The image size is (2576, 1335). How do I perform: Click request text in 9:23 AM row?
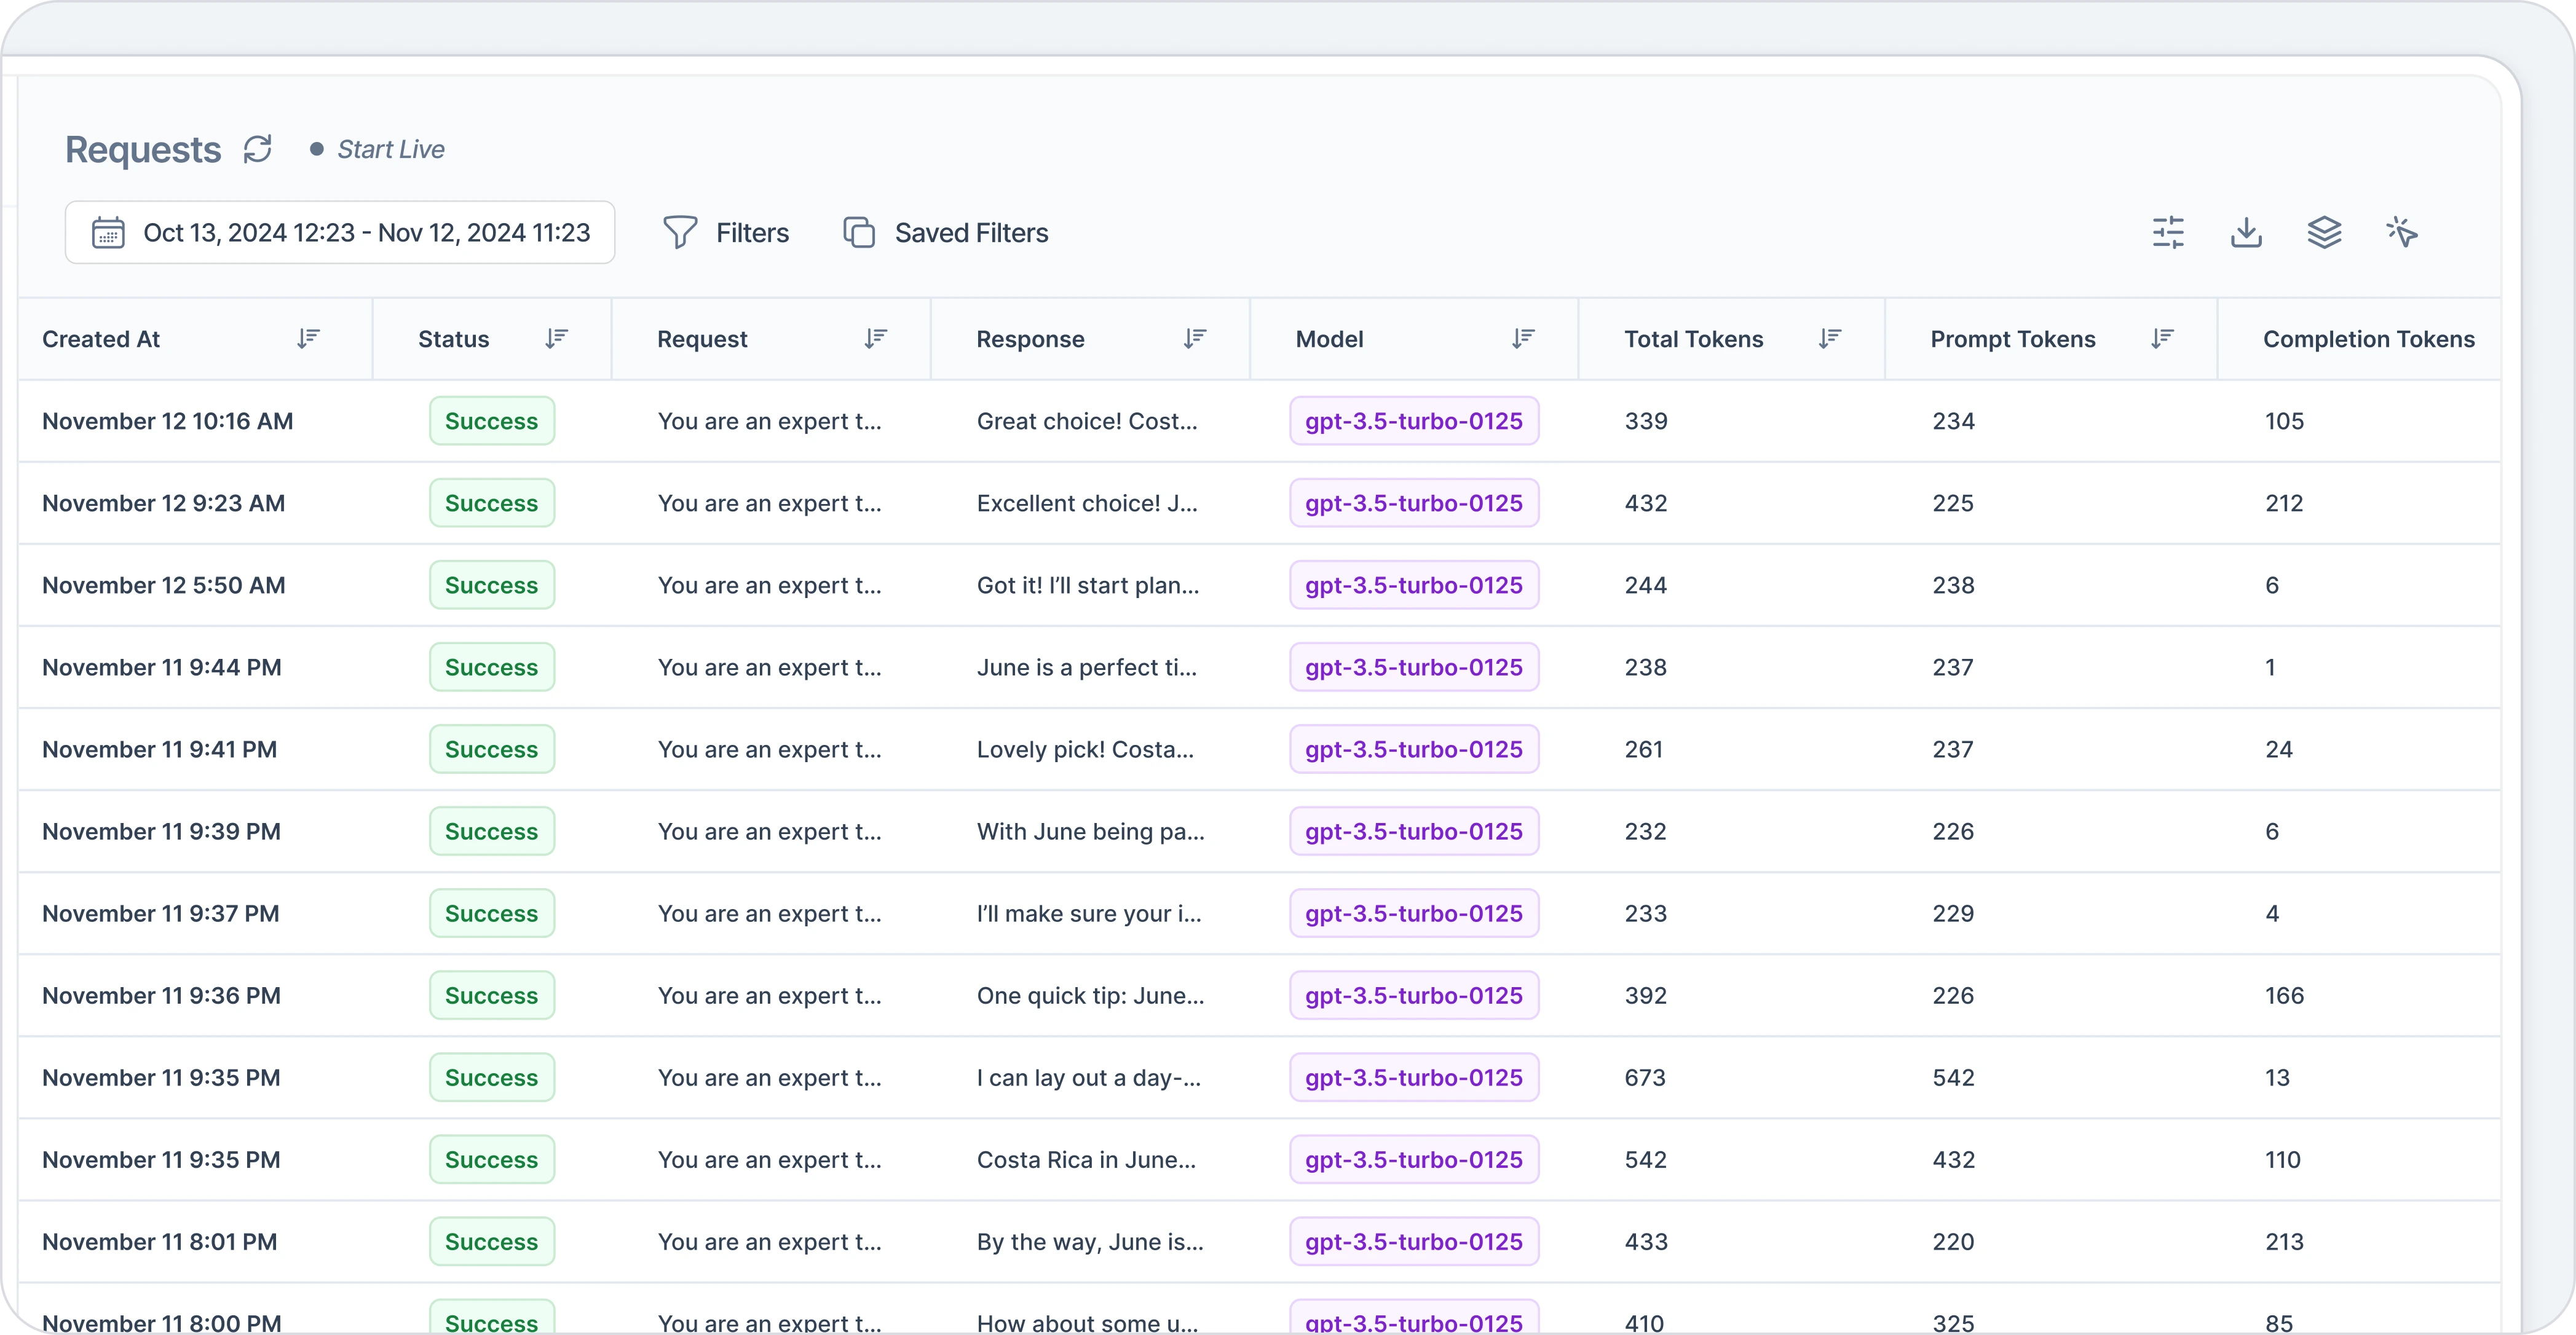pyautogui.click(x=769, y=503)
